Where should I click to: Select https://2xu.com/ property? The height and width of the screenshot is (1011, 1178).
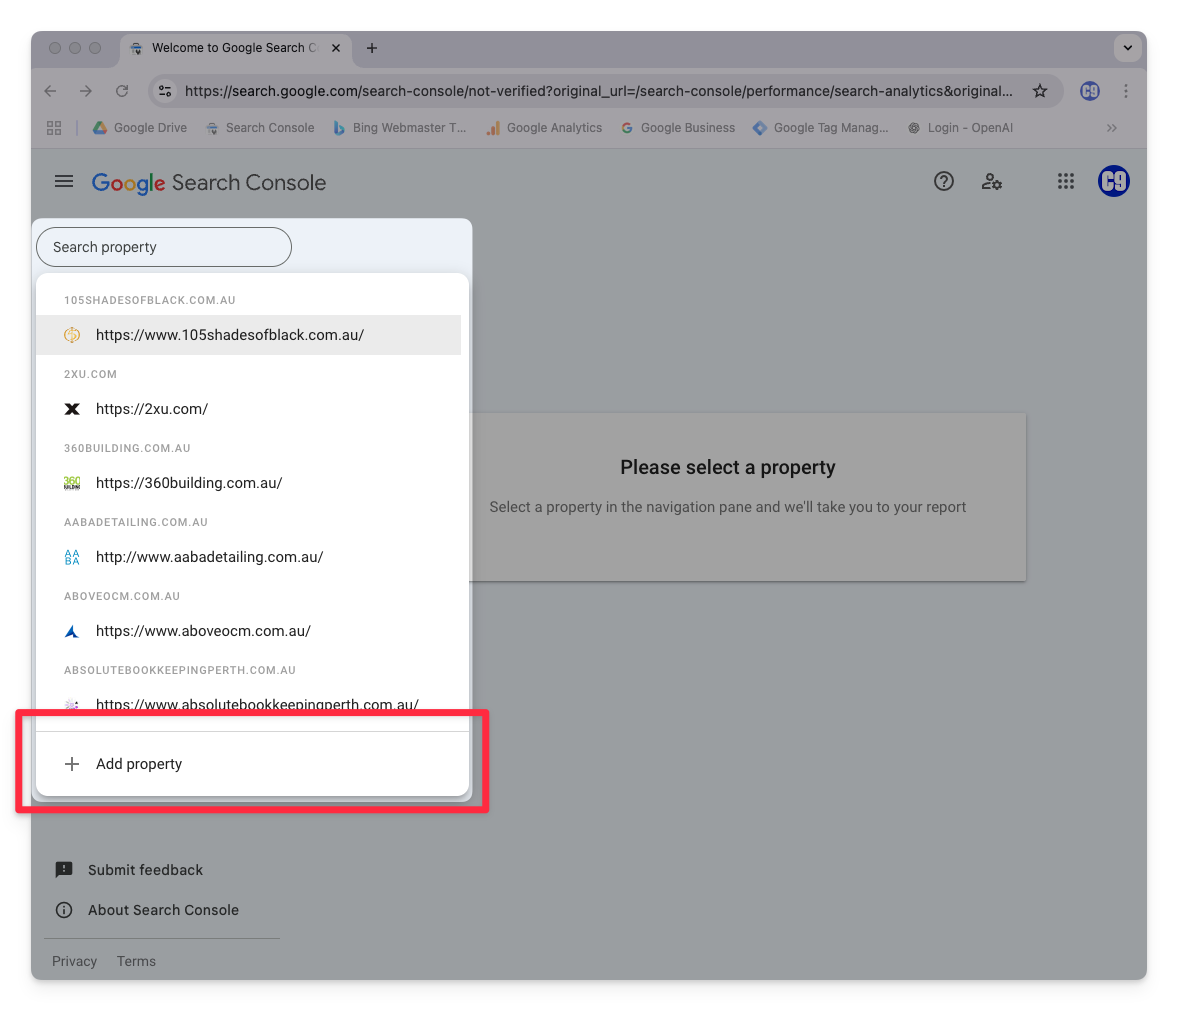coord(152,409)
